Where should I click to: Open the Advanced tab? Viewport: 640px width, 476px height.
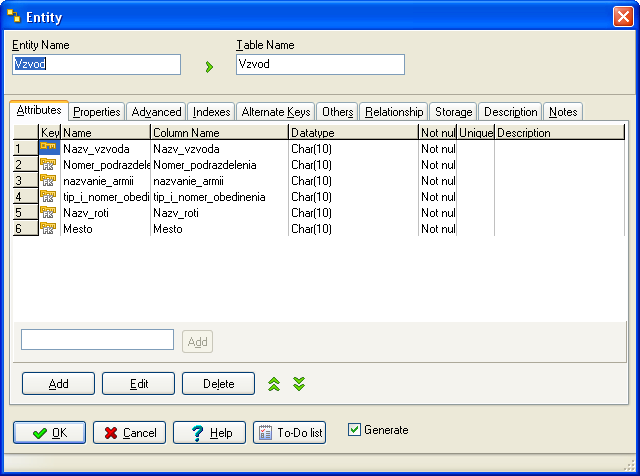point(156,112)
